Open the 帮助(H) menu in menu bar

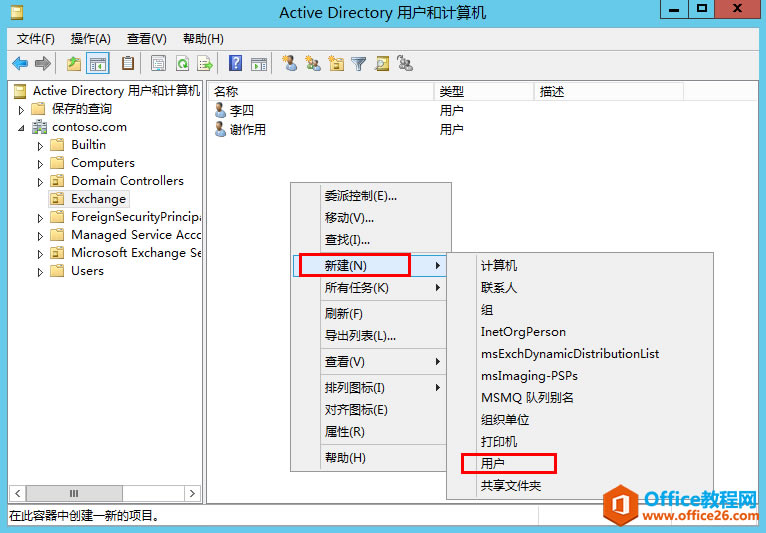pyautogui.click(x=203, y=39)
